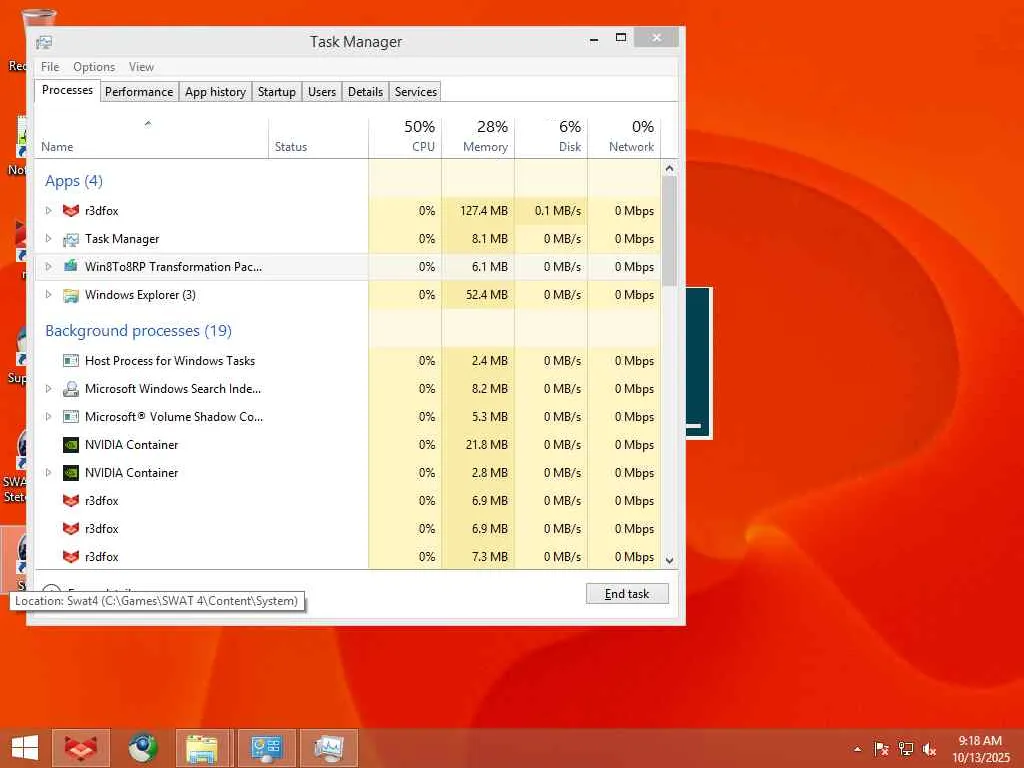The image size is (1024, 768).
Task: Switch to the Performance tab
Action: [139, 92]
